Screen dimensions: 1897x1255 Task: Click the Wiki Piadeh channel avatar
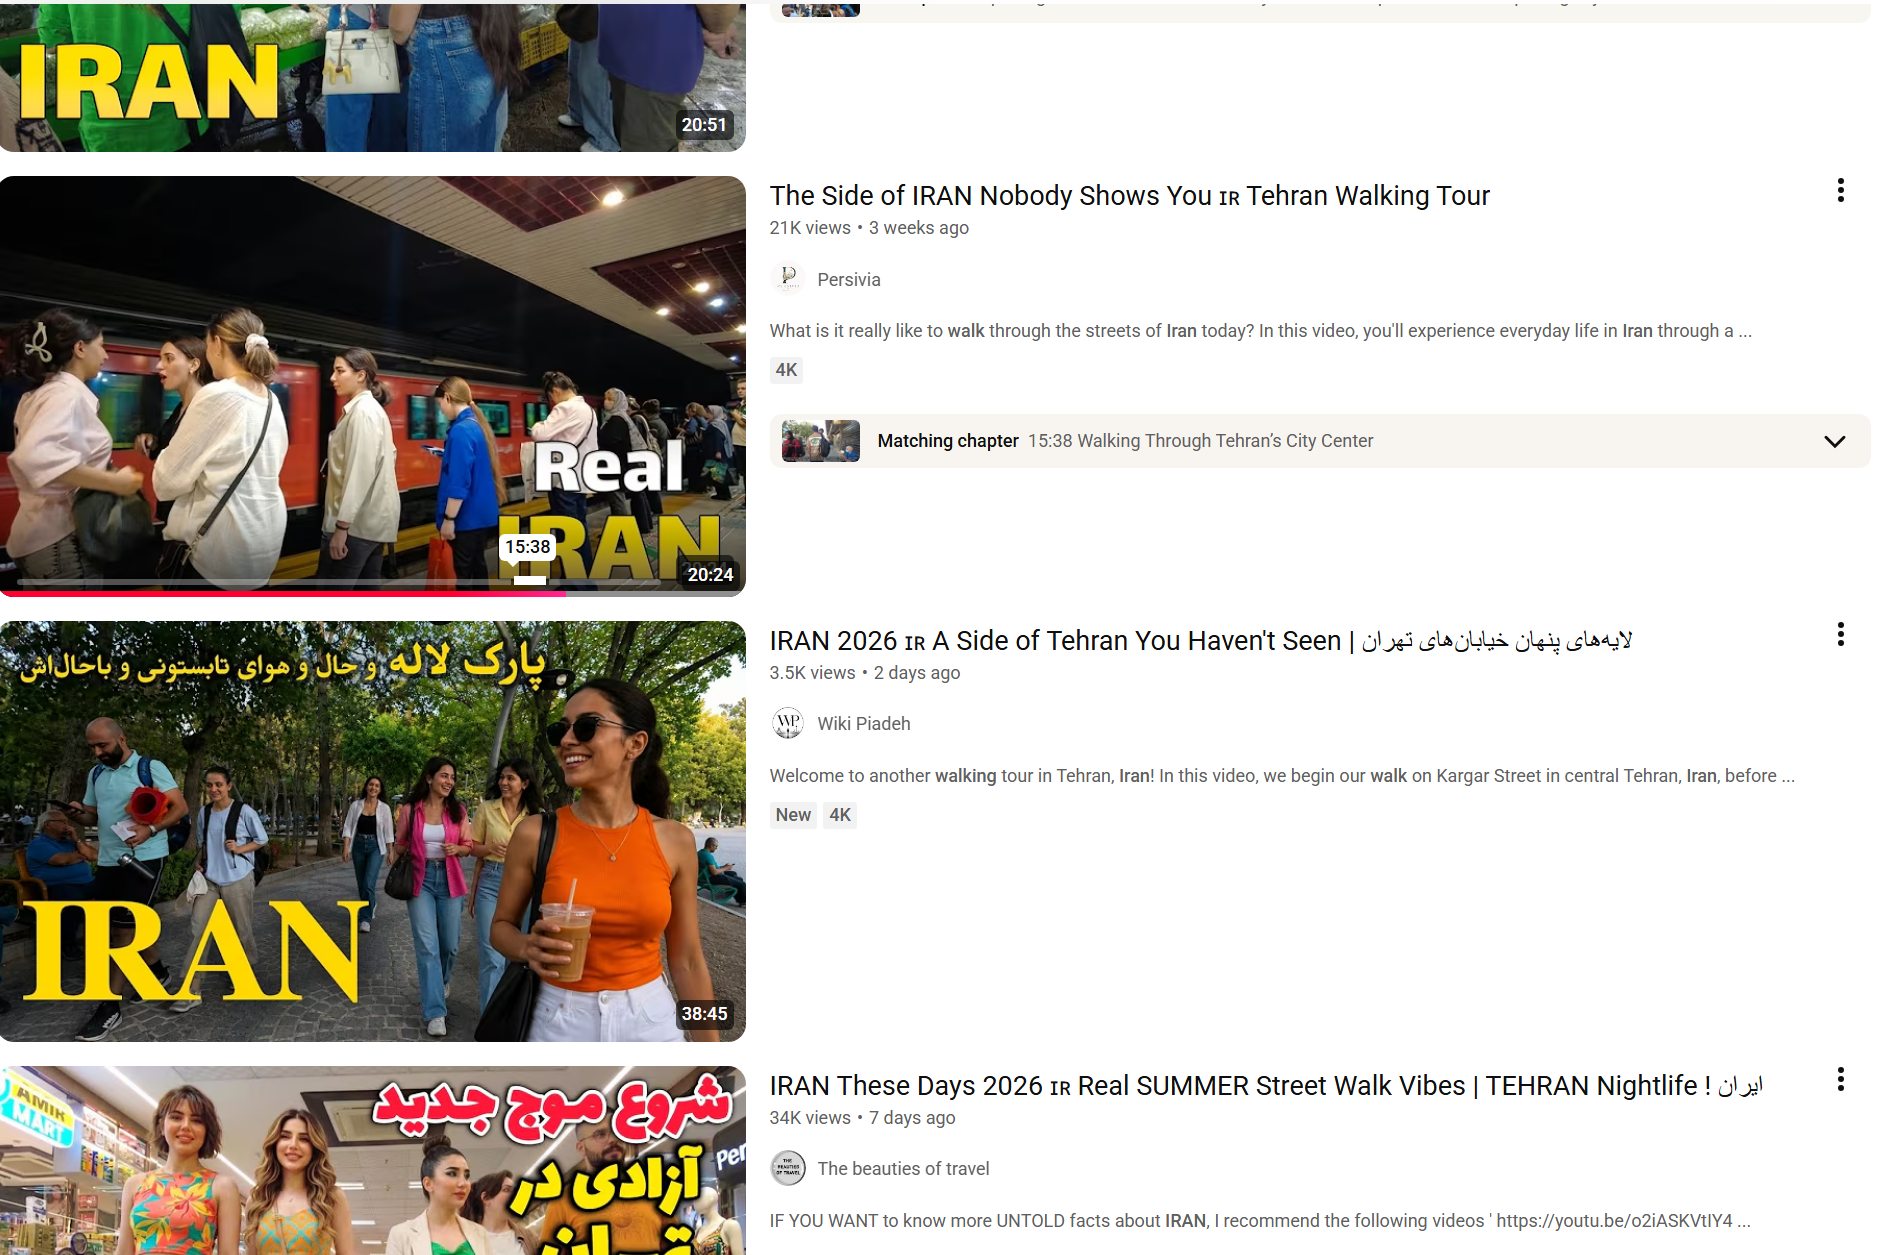[788, 723]
